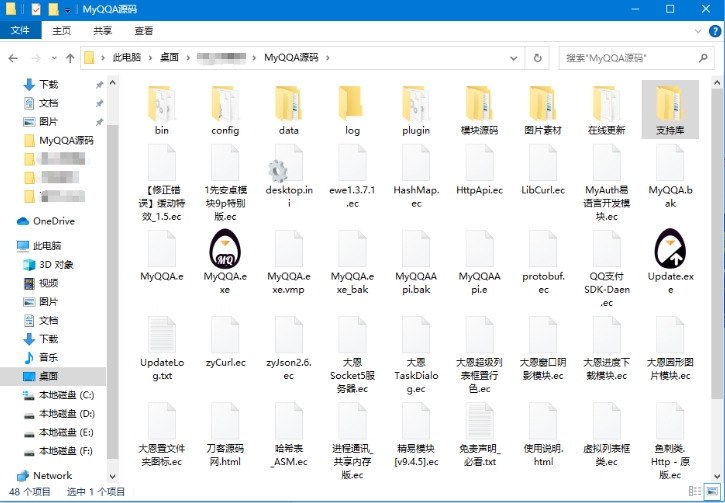Open MyQQA源码 quick access folder
The width and height of the screenshot is (725, 503).
coord(59,141)
